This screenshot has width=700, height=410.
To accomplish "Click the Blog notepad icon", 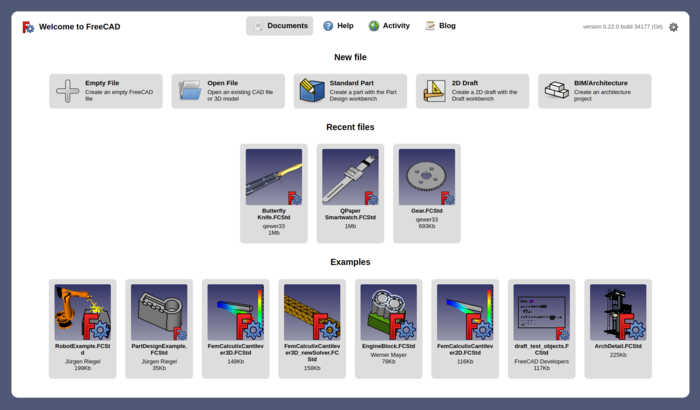I will pos(430,26).
